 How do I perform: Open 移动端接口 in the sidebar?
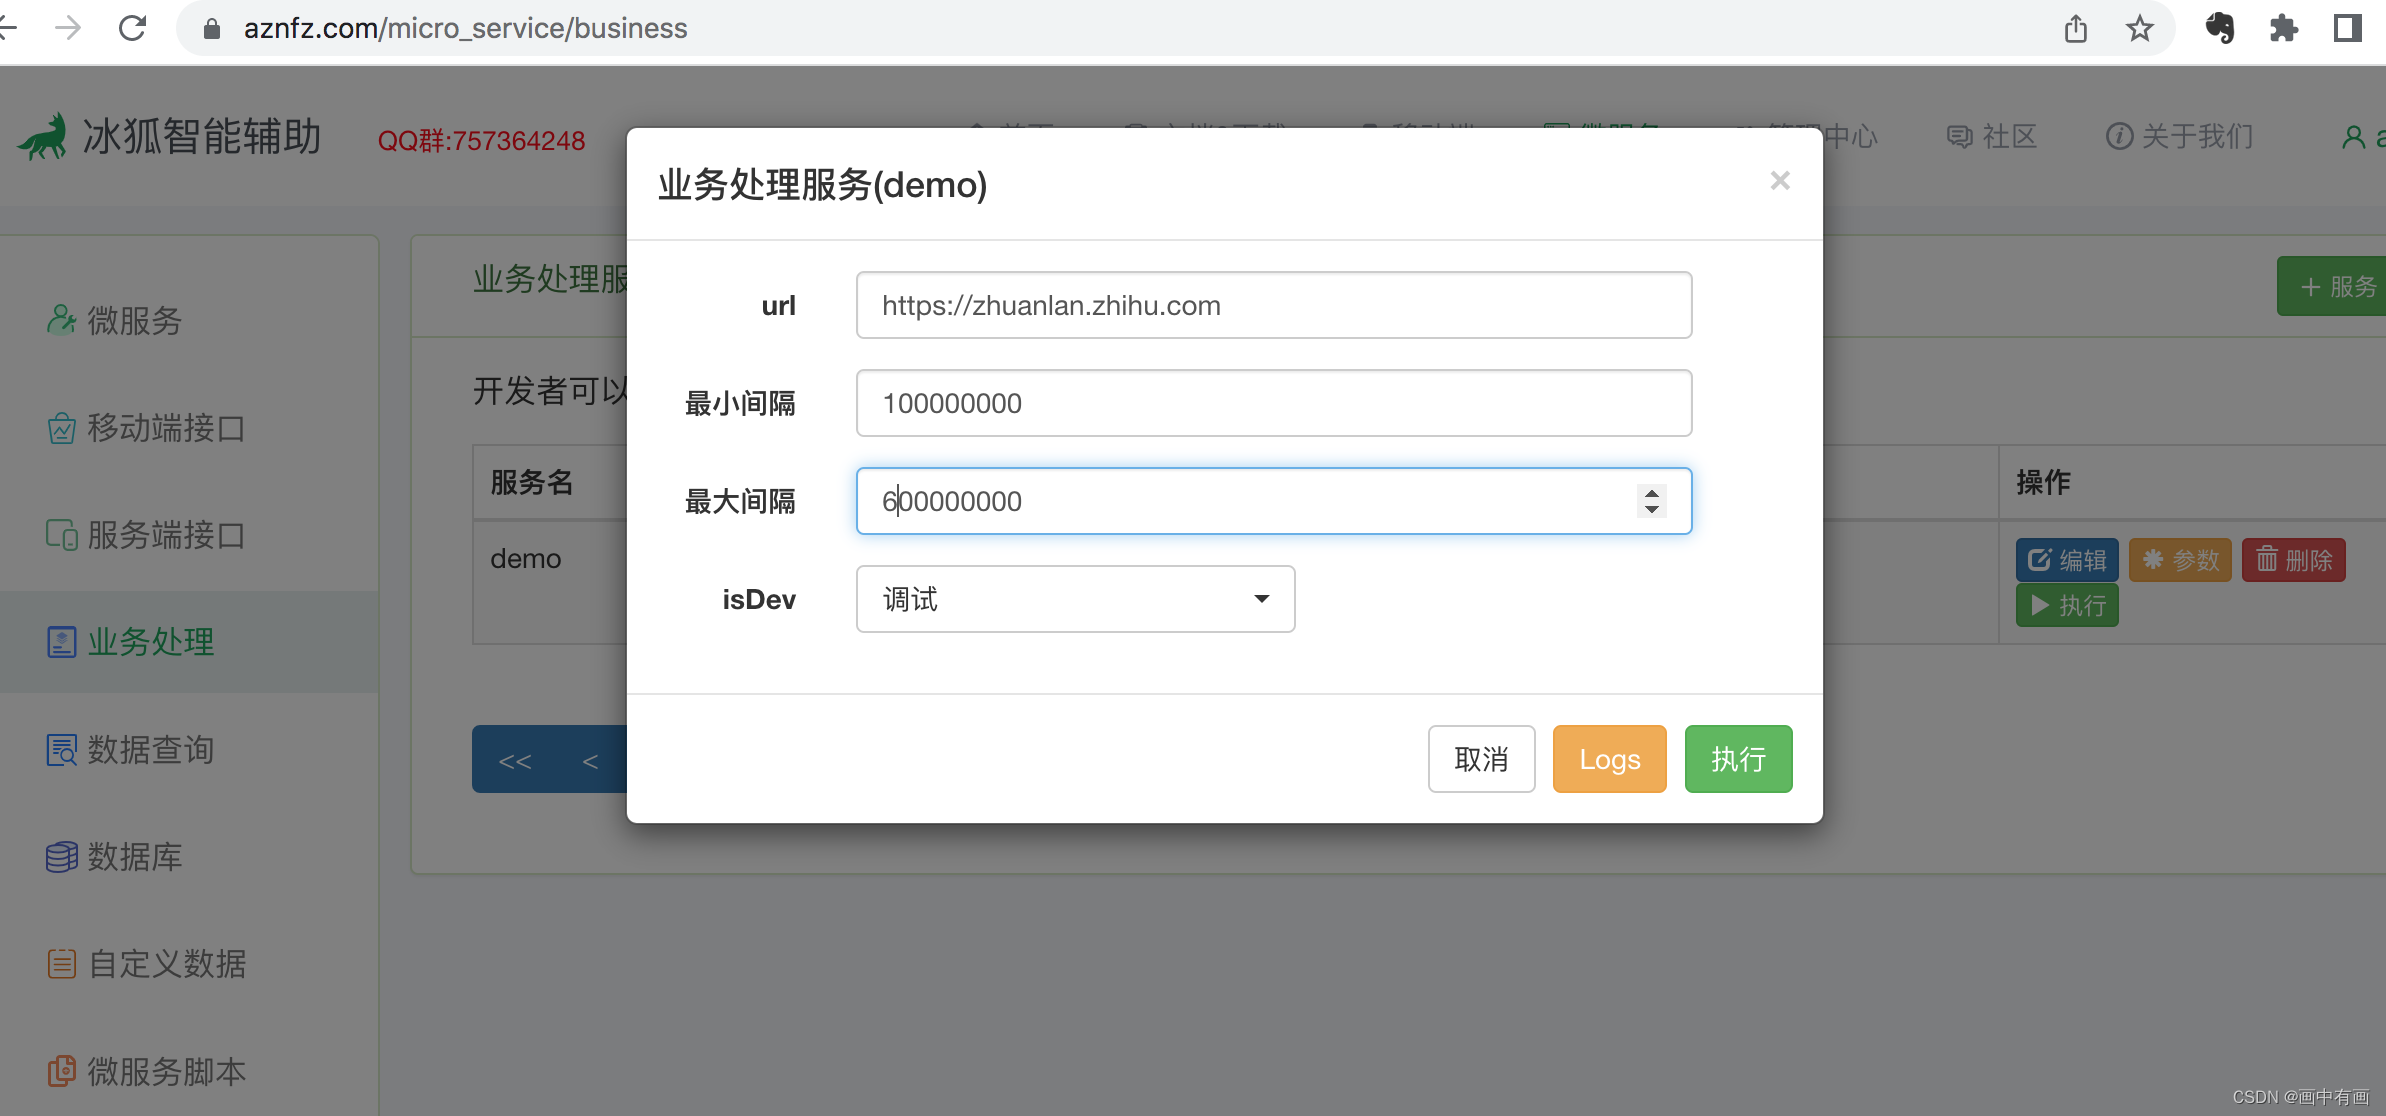[x=166, y=428]
